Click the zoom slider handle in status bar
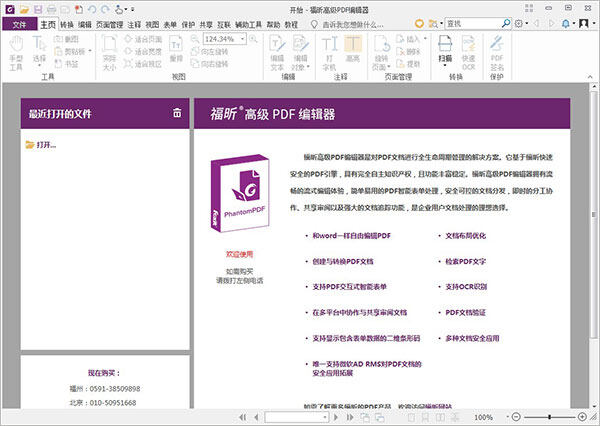 (549, 417)
